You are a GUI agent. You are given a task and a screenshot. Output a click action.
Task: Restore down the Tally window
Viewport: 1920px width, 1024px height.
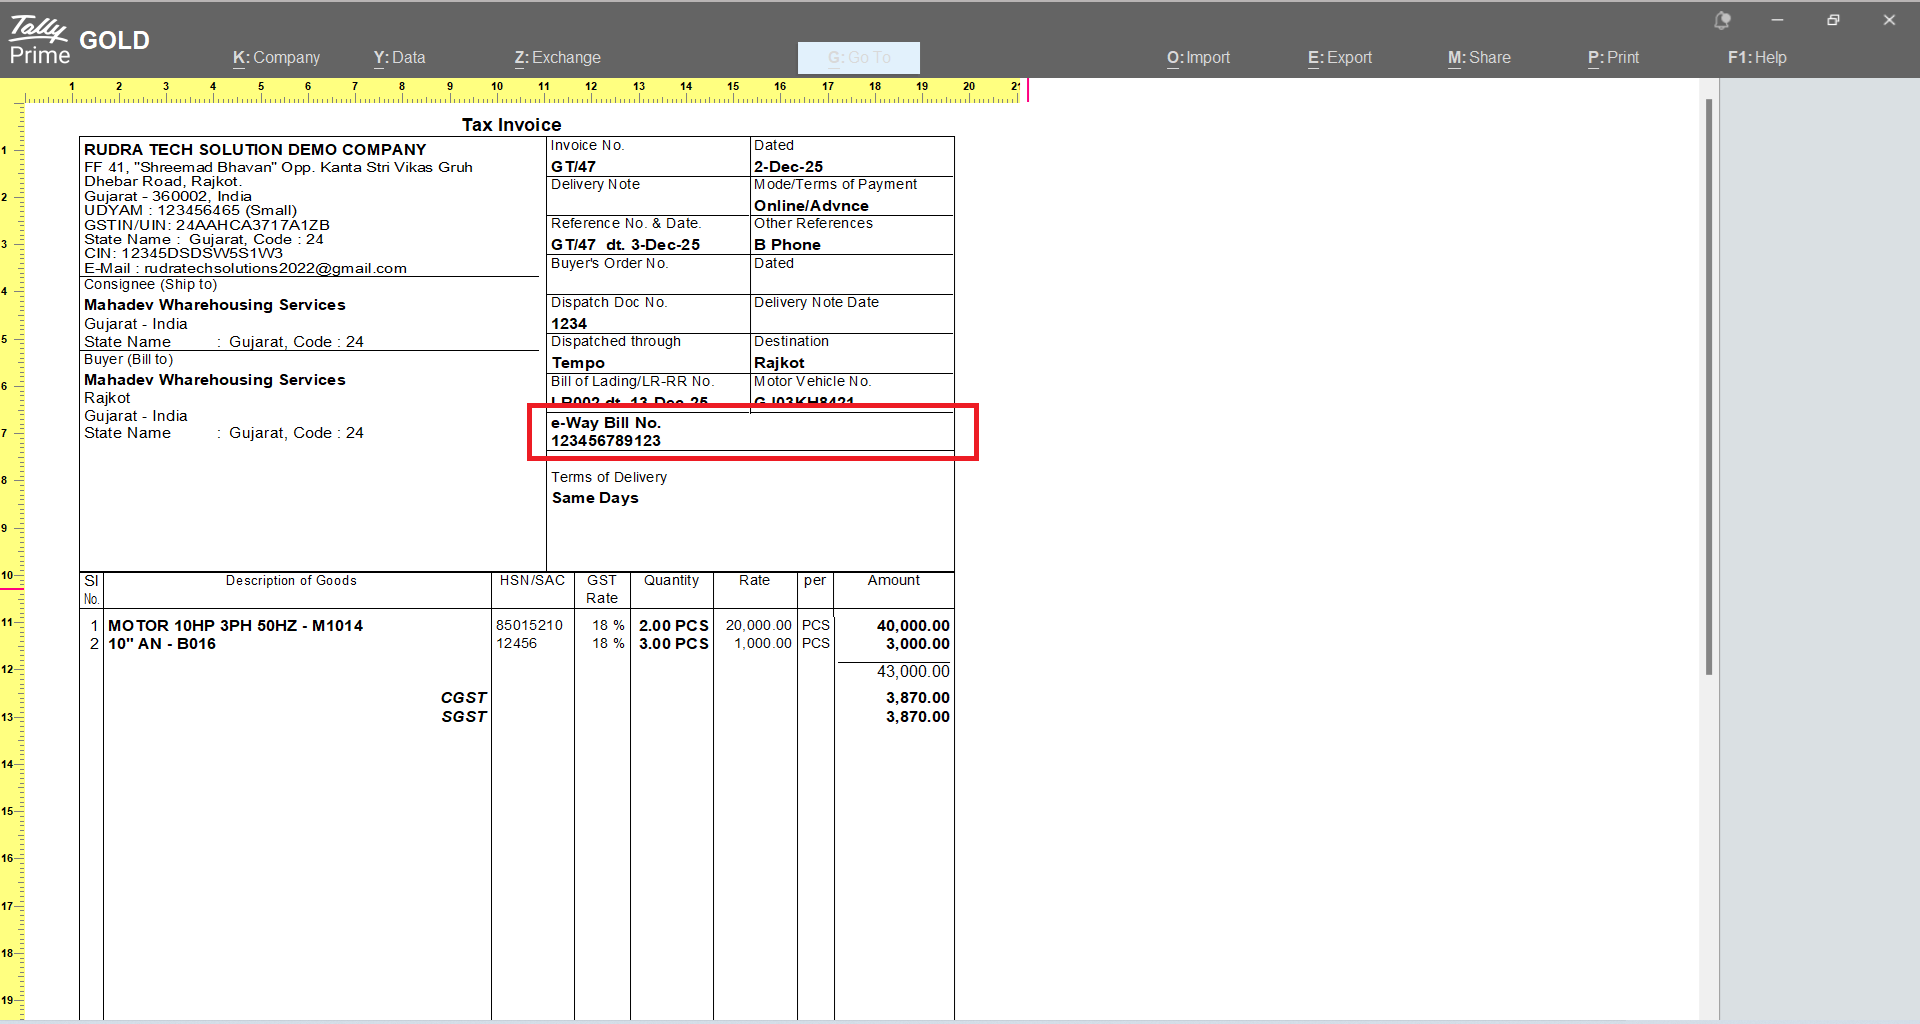coord(1833,20)
